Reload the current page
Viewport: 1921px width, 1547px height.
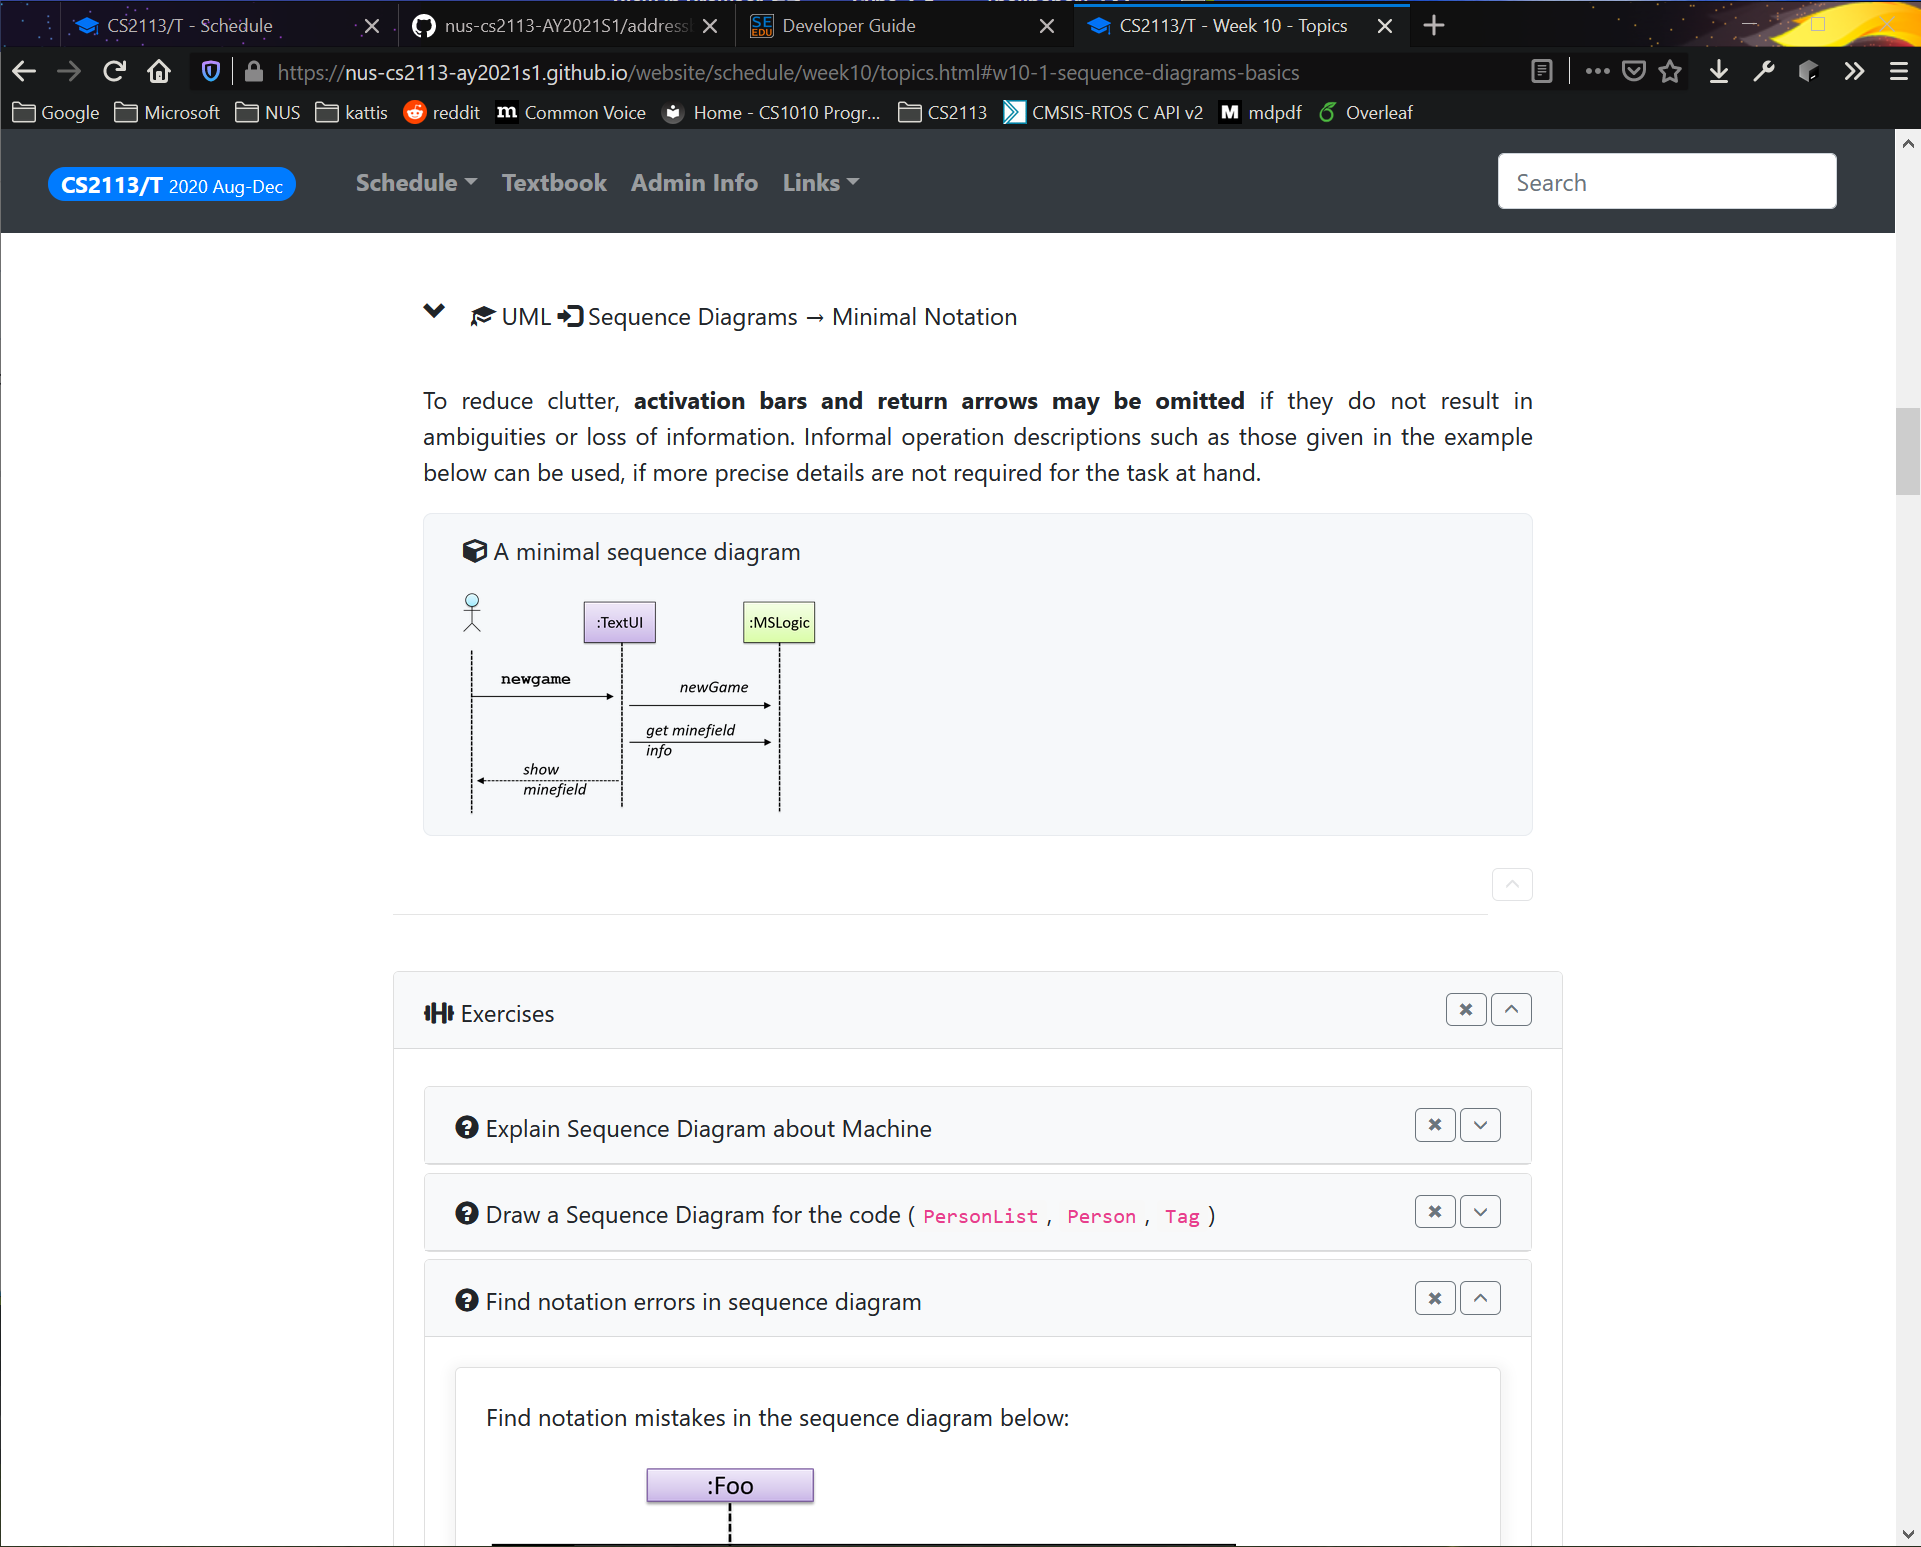pyautogui.click(x=114, y=72)
